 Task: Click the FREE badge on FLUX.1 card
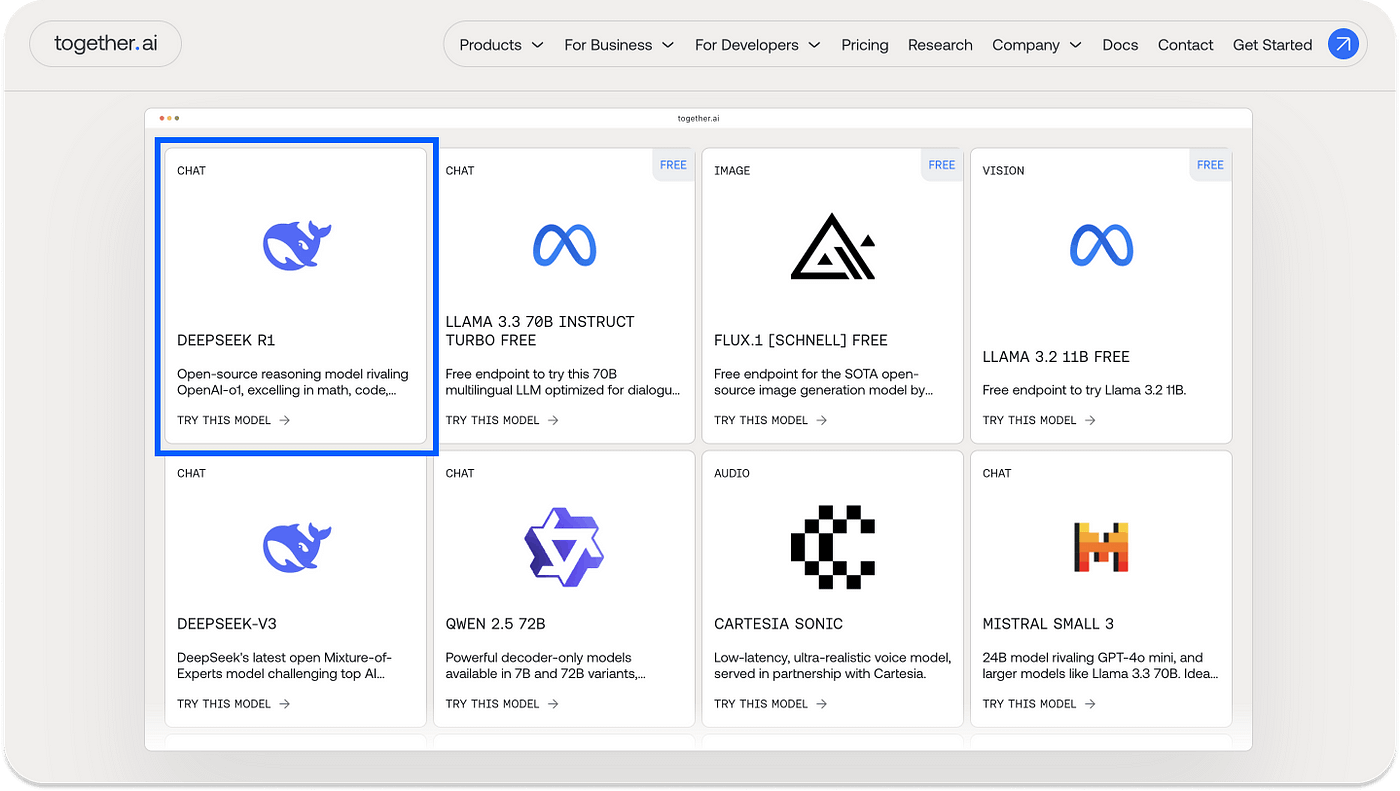click(x=942, y=165)
